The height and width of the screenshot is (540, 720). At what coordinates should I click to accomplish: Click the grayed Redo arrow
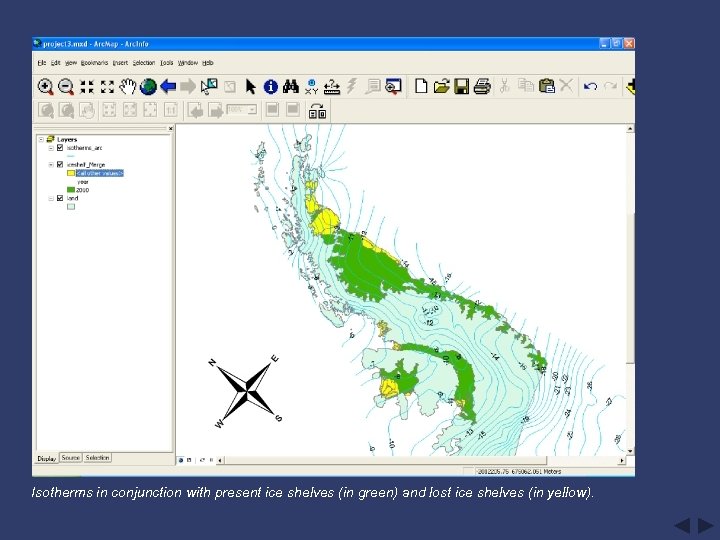[610, 86]
